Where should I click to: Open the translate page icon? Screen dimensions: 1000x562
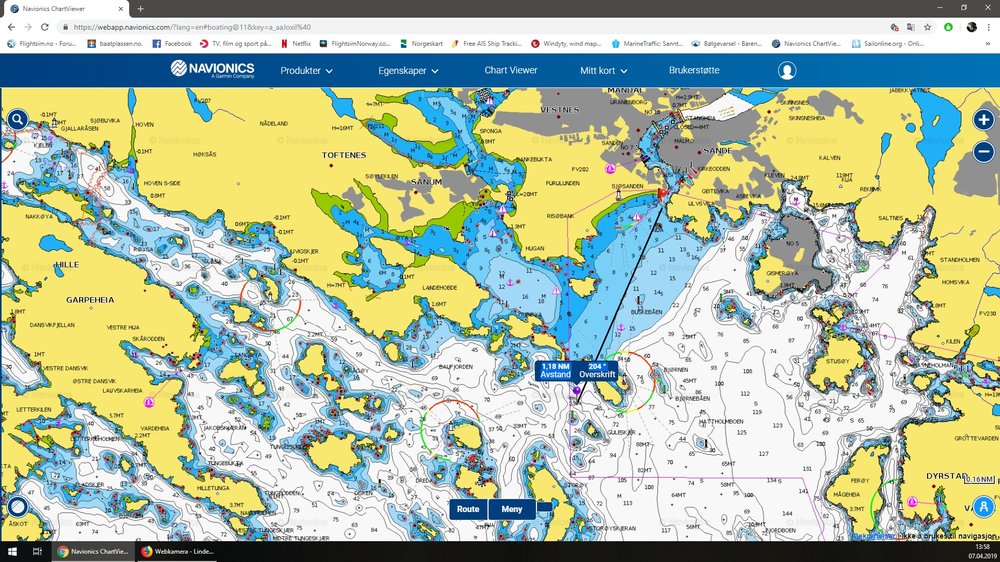point(911,27)
